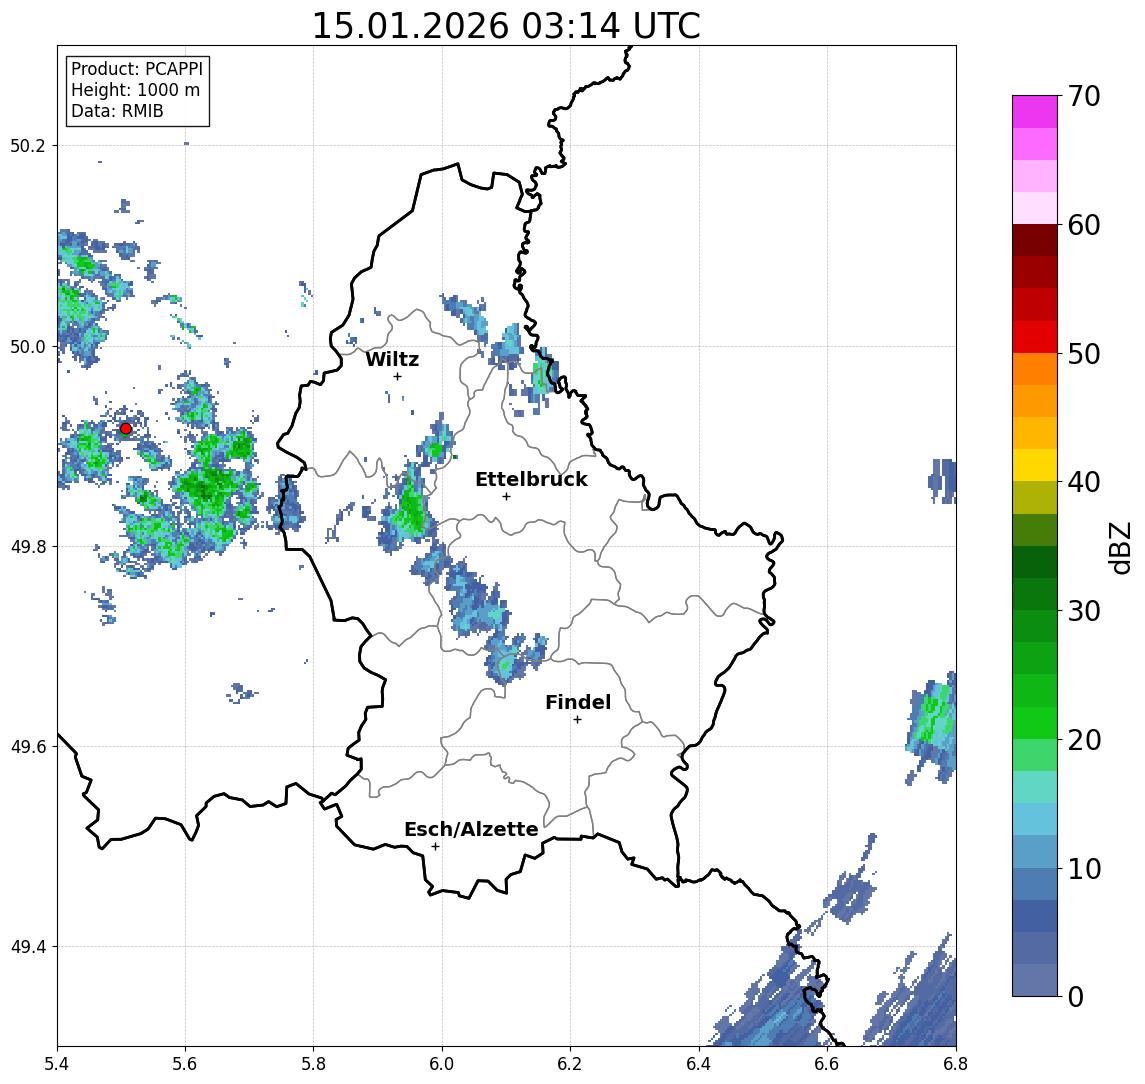Image resolution: width=1145 pixels, height=1084 pixels.
Task: Click the map title 15.01.2026 03:14 UTC
Action: pyautogui.click(x=506, y=26)
